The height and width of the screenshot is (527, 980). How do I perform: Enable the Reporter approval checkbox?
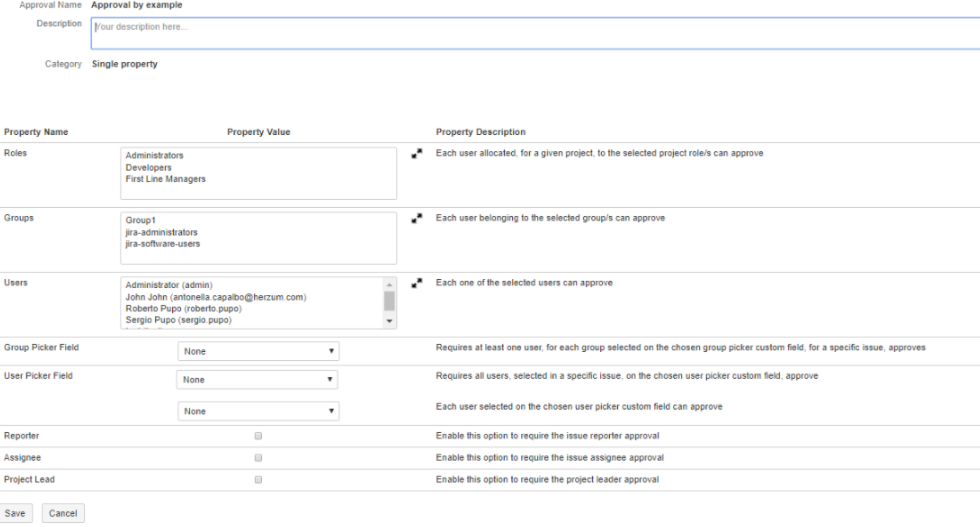258,436
